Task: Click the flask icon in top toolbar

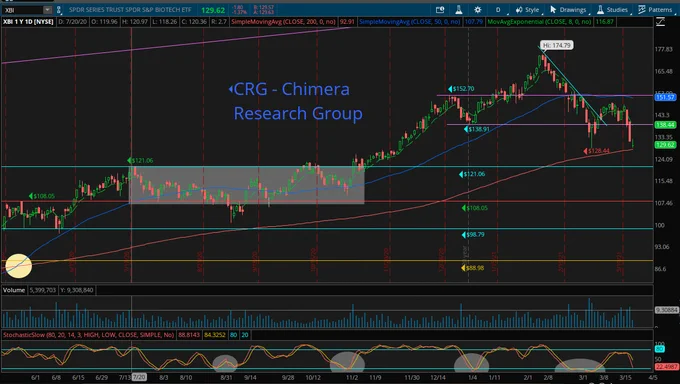Action: click(x=459, y=10)
